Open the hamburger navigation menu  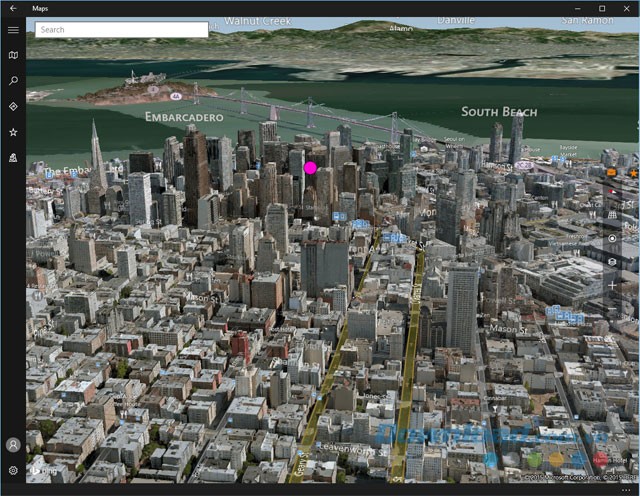pyautogui.click(x=13, y=30)
